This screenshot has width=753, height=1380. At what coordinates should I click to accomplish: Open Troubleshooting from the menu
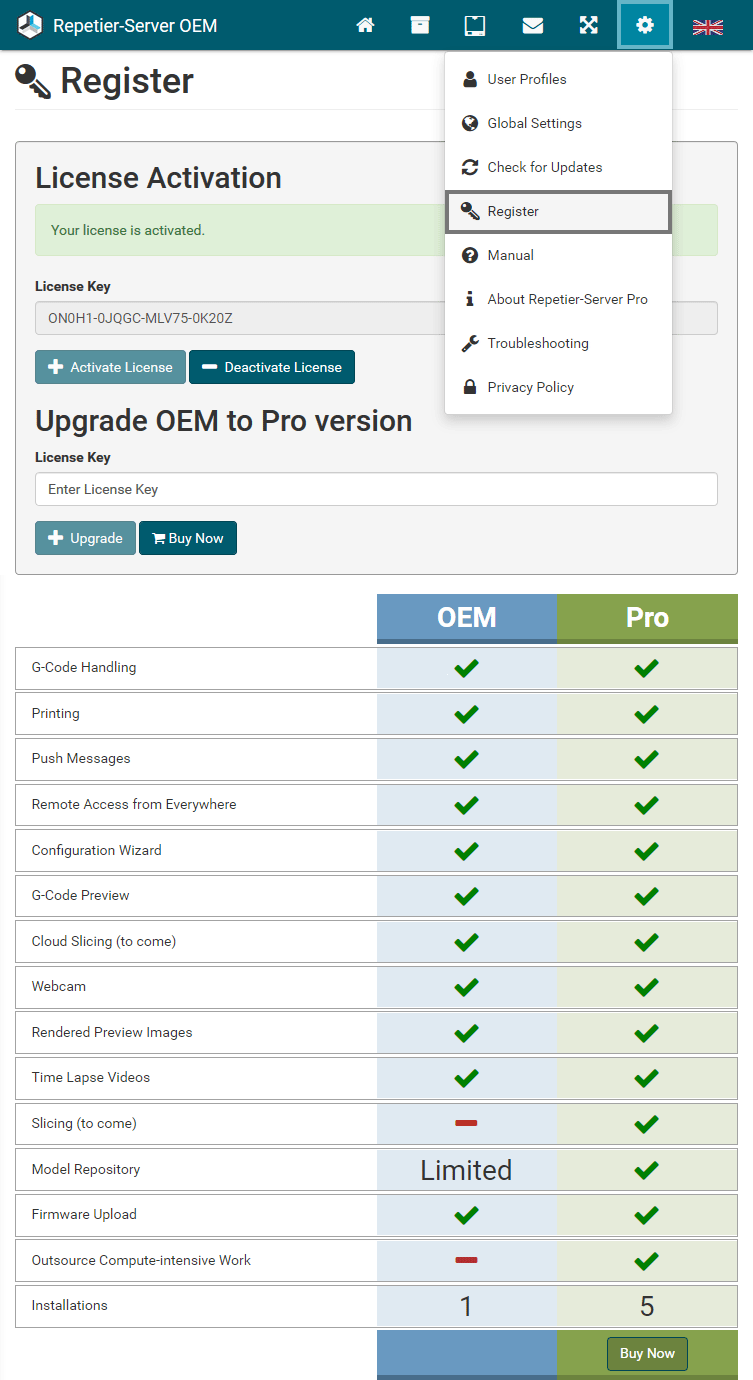[x=537, y=343]
